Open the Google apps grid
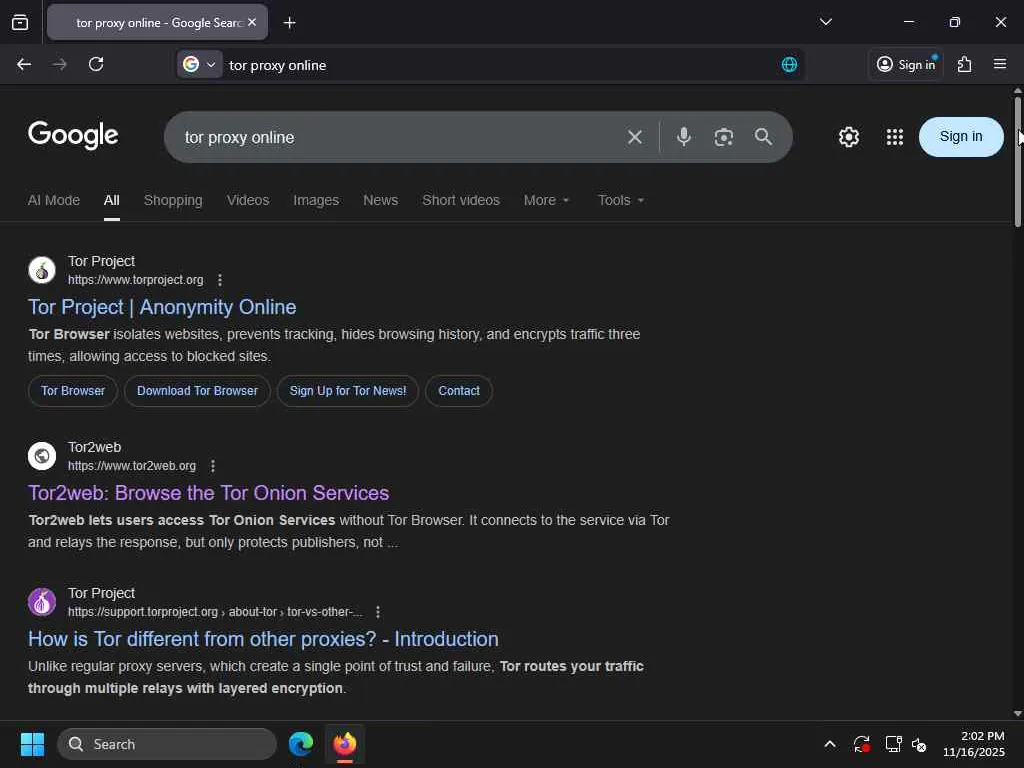The width and height of the screenshot is (1024, 768). click(x=895, y=137)
